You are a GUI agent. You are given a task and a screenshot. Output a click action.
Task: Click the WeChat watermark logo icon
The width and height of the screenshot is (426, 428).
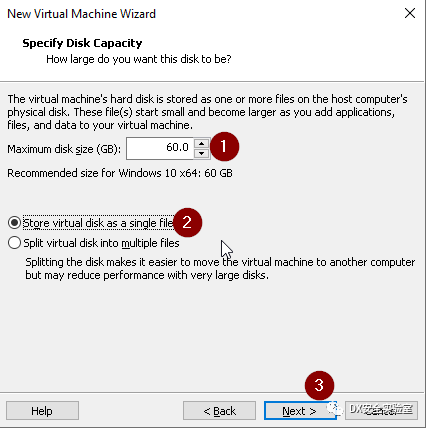[x=334, y=409]
